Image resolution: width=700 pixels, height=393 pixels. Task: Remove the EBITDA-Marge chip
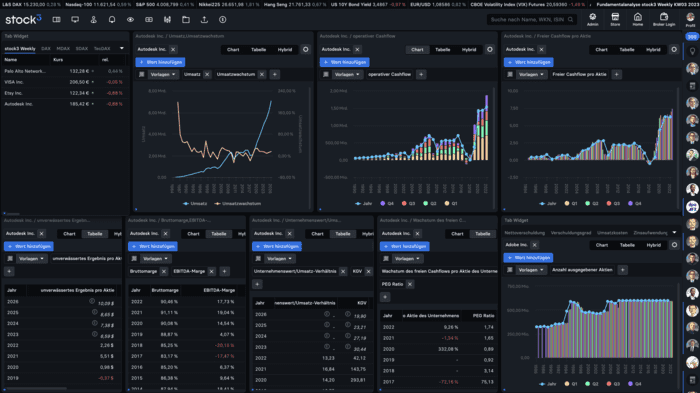212,271
